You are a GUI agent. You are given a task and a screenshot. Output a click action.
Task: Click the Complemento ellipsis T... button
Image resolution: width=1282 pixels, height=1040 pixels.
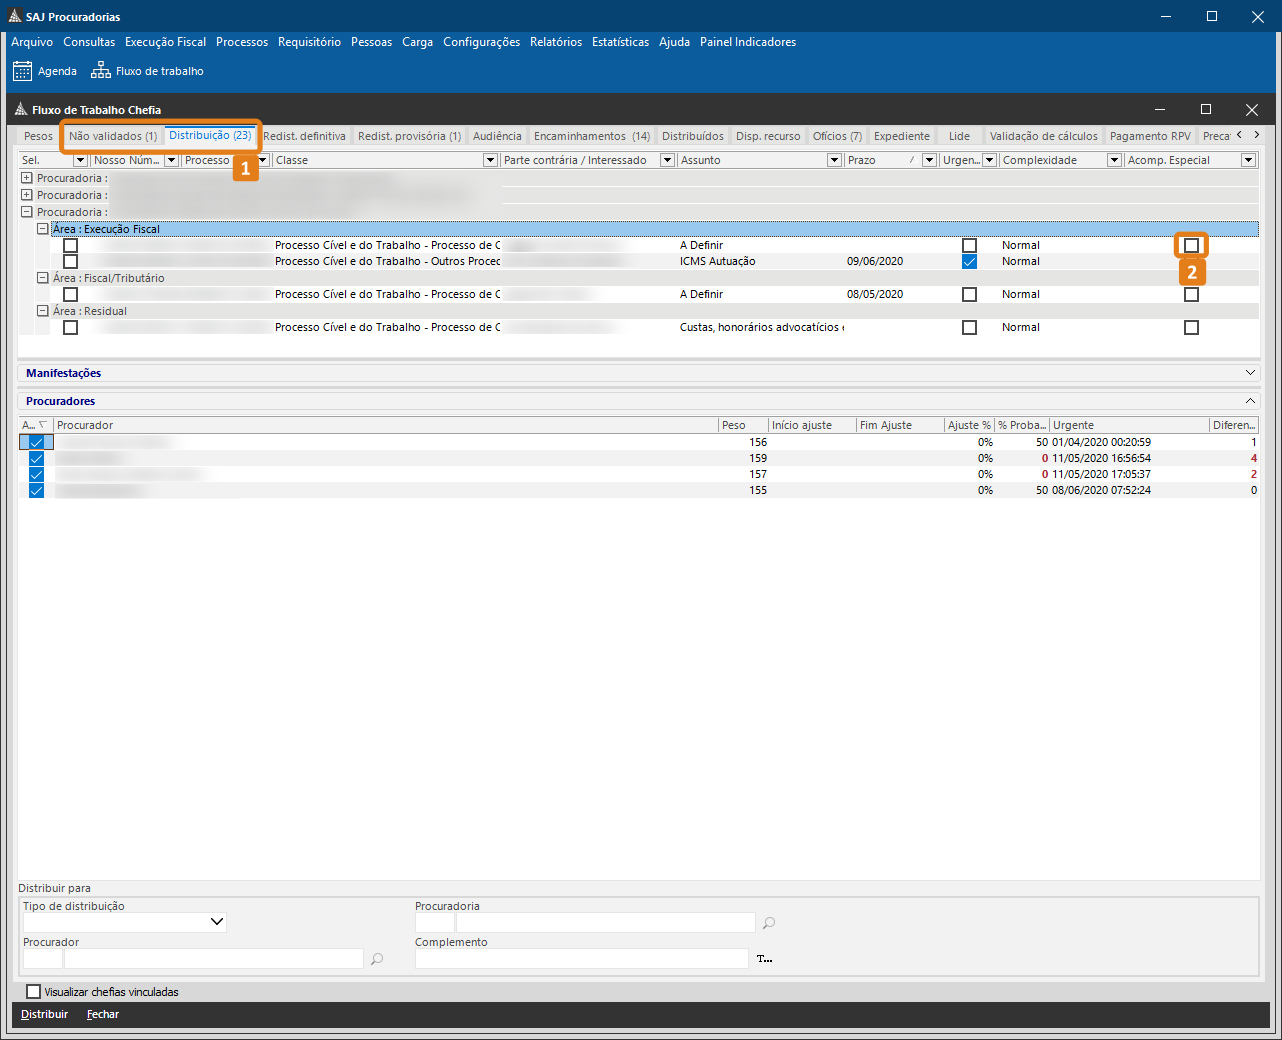tap(764, 959)
